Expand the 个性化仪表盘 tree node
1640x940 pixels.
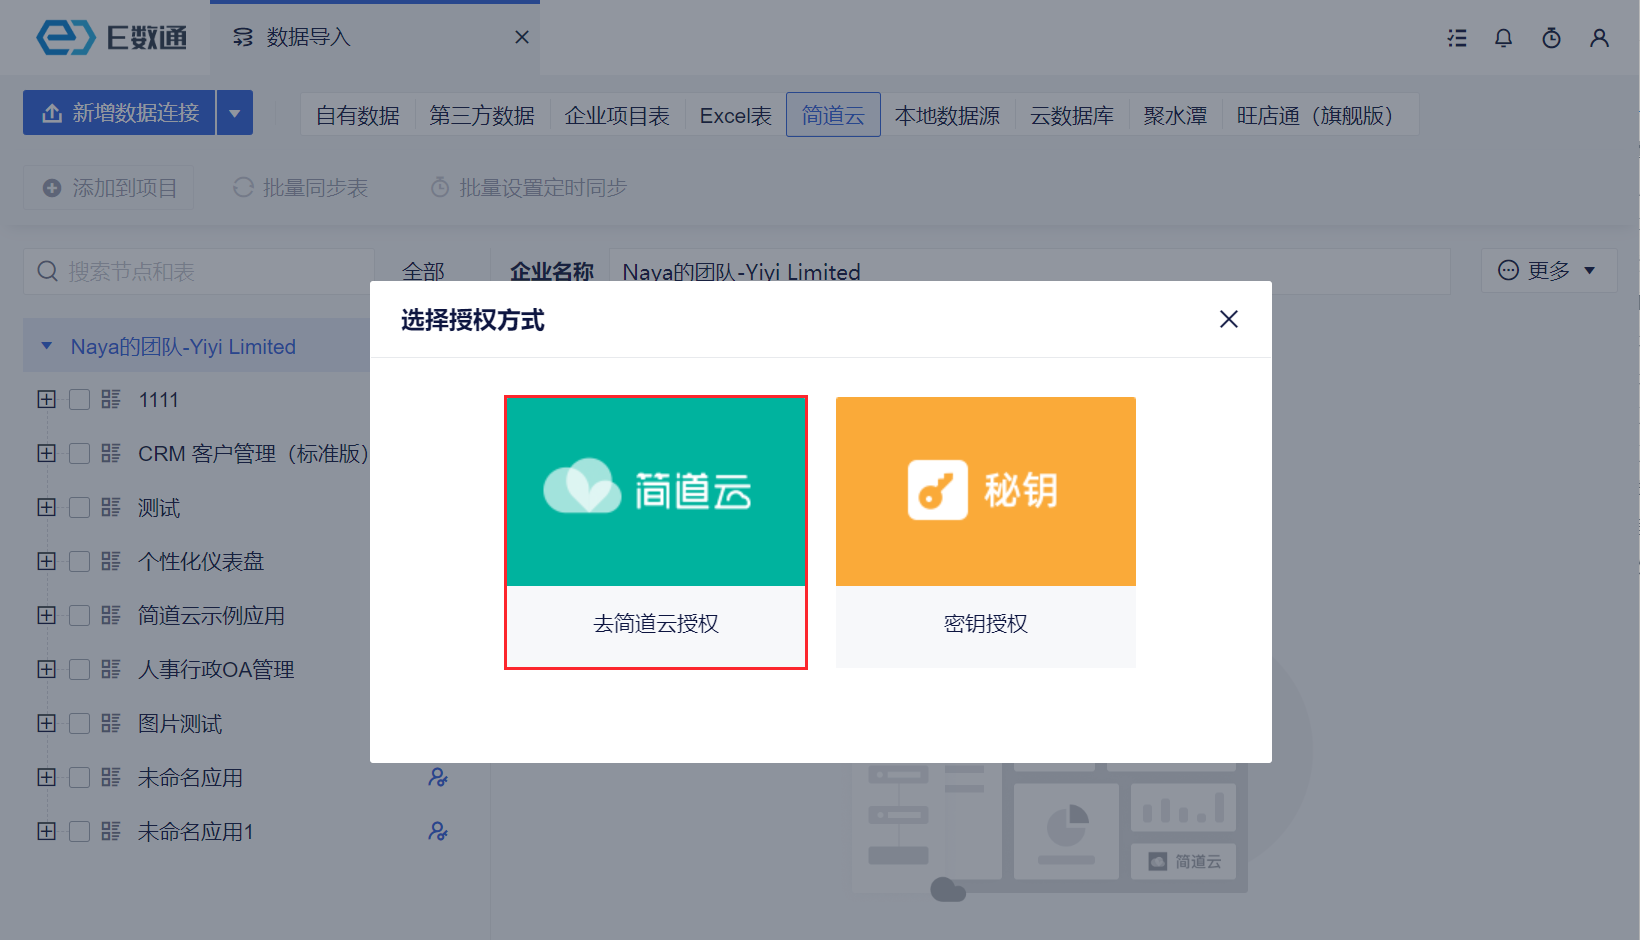coord(46,561)
